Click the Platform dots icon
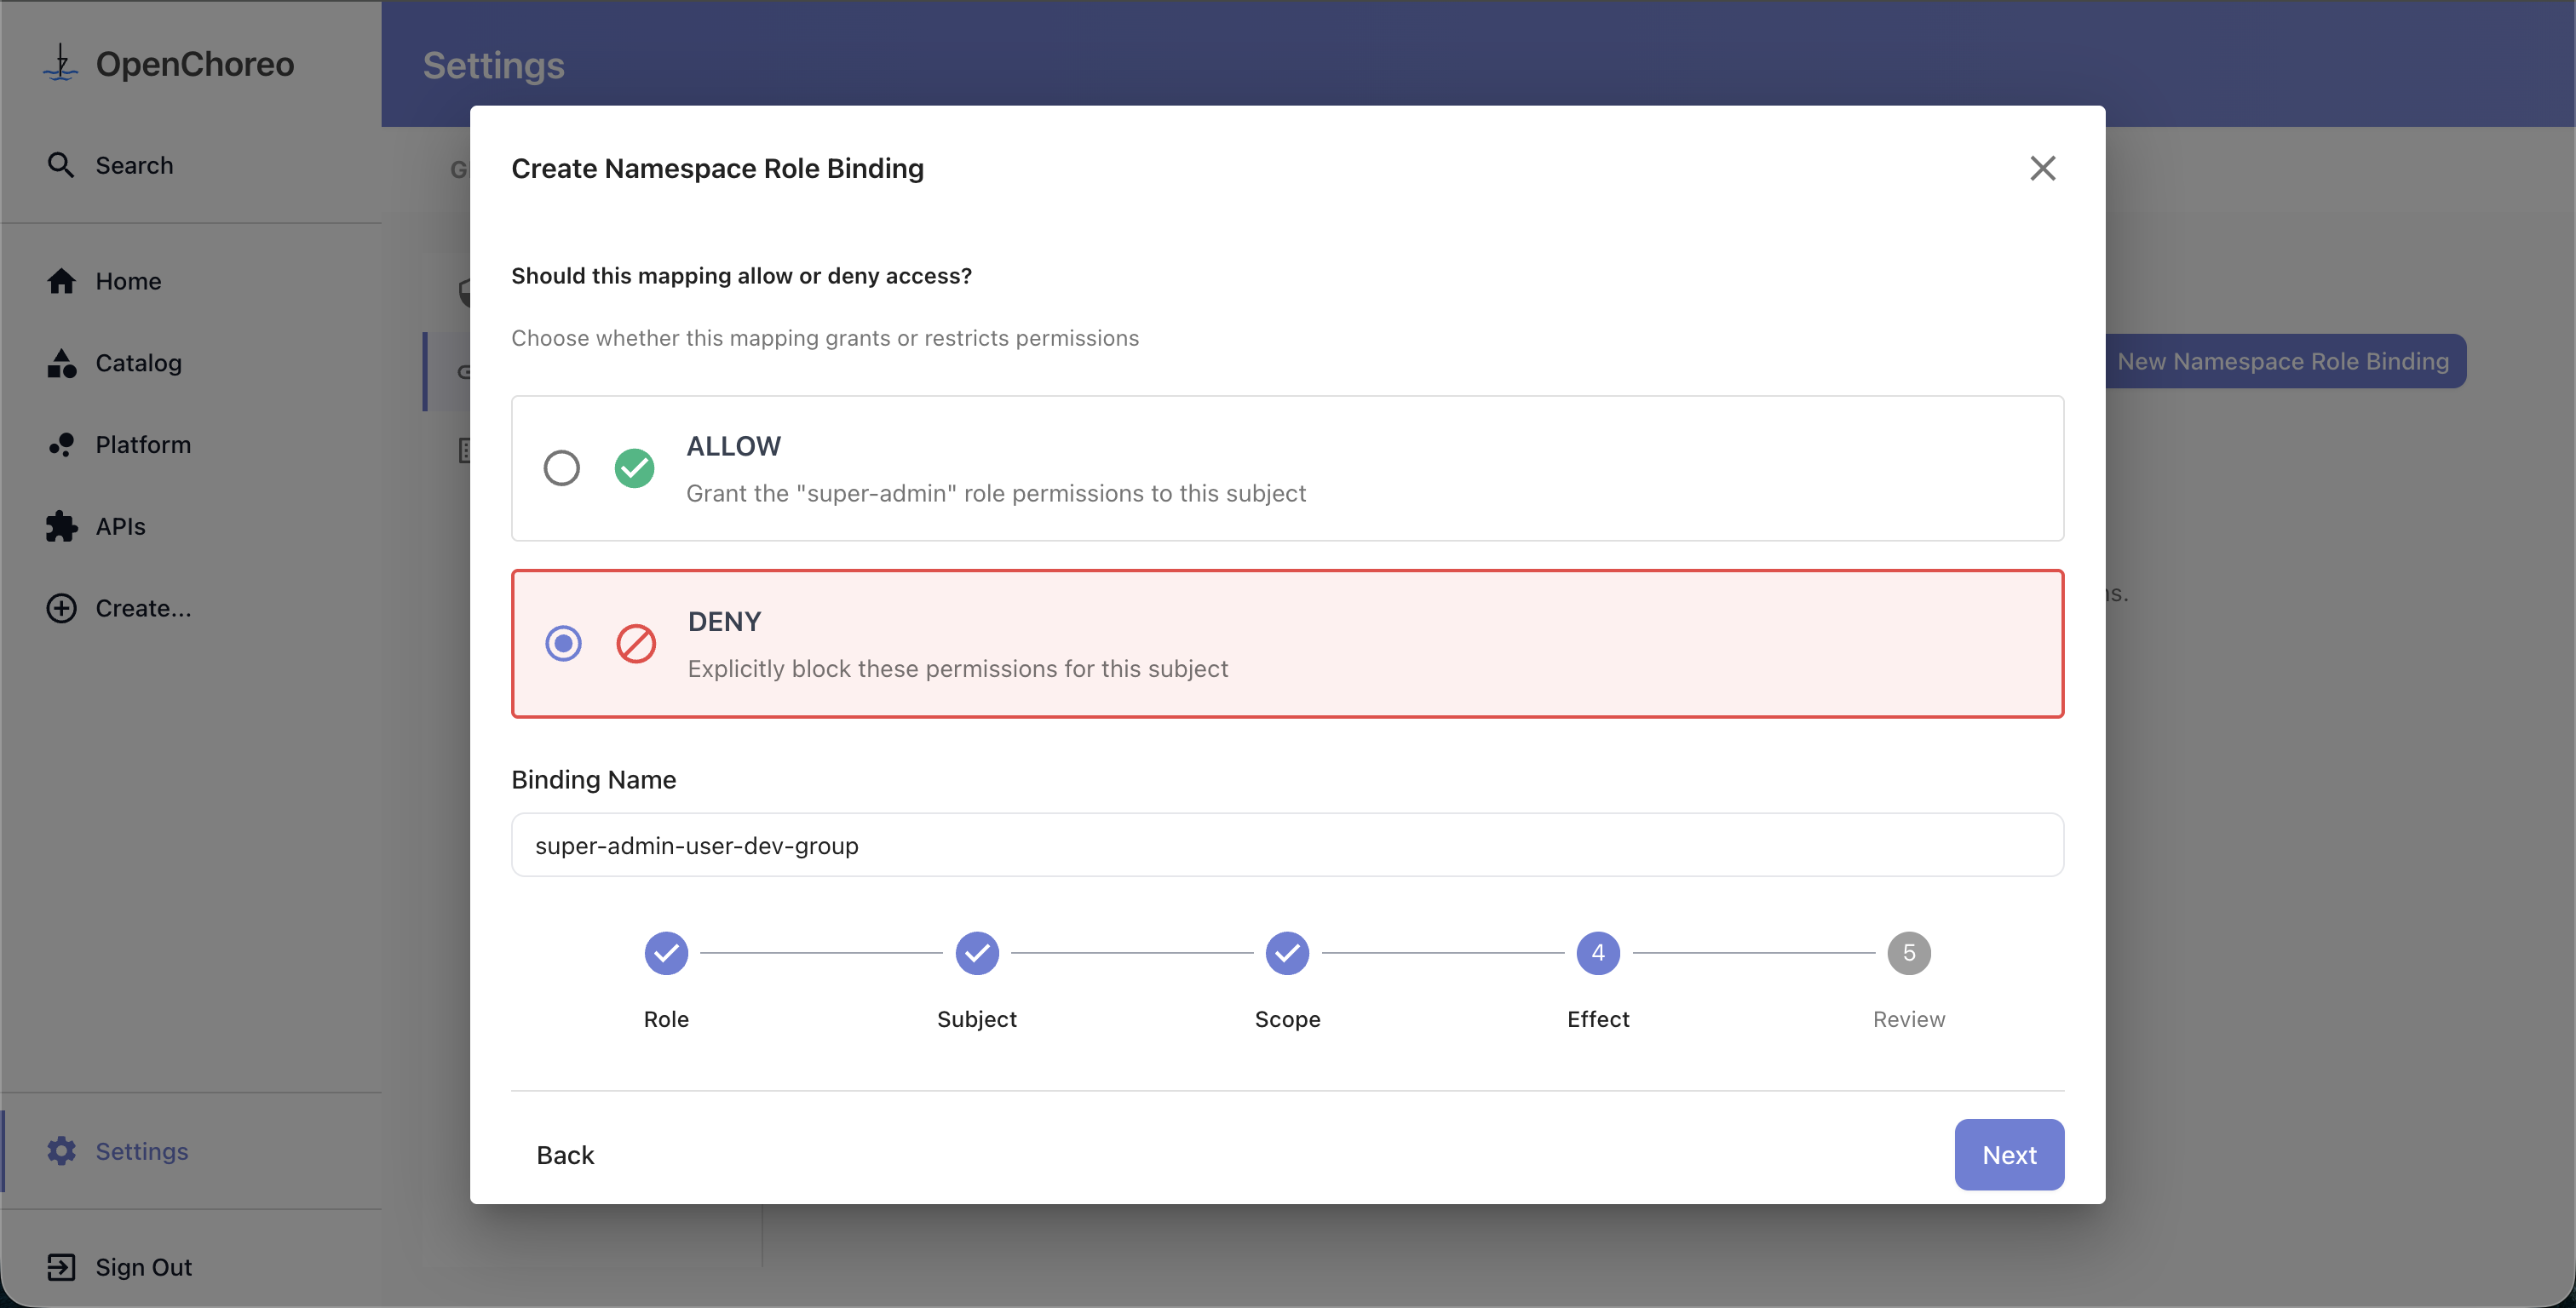Screen dimensions: 2576x1308 (x=61, y=444)
